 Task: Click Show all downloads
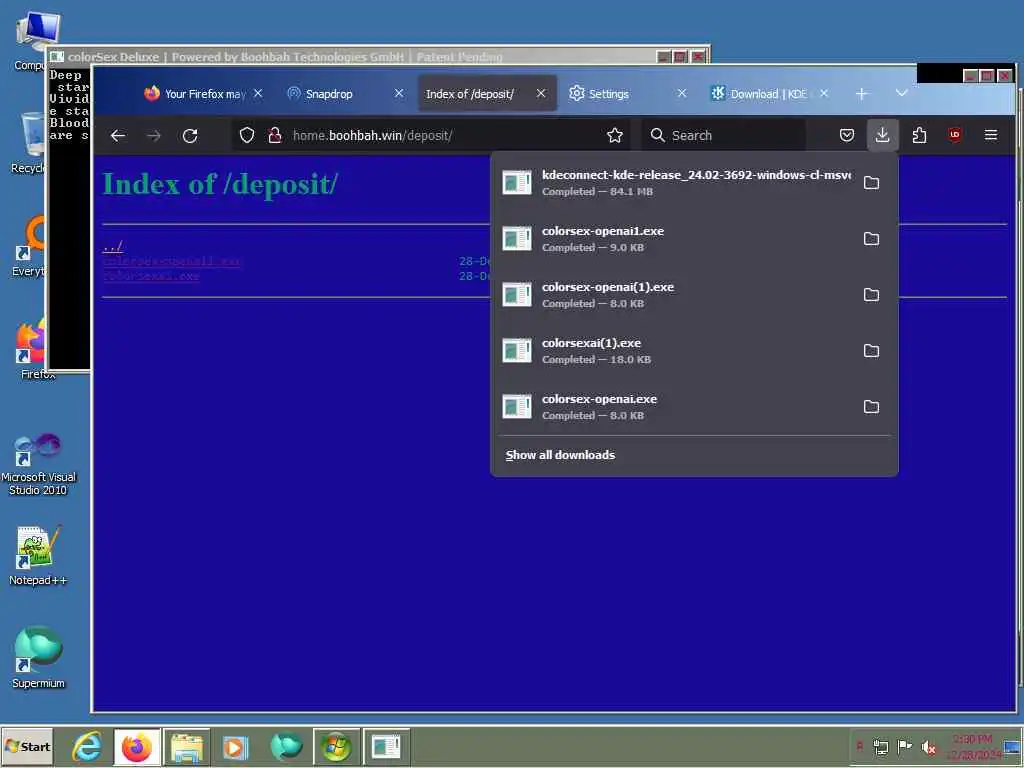tap(560, 455)
